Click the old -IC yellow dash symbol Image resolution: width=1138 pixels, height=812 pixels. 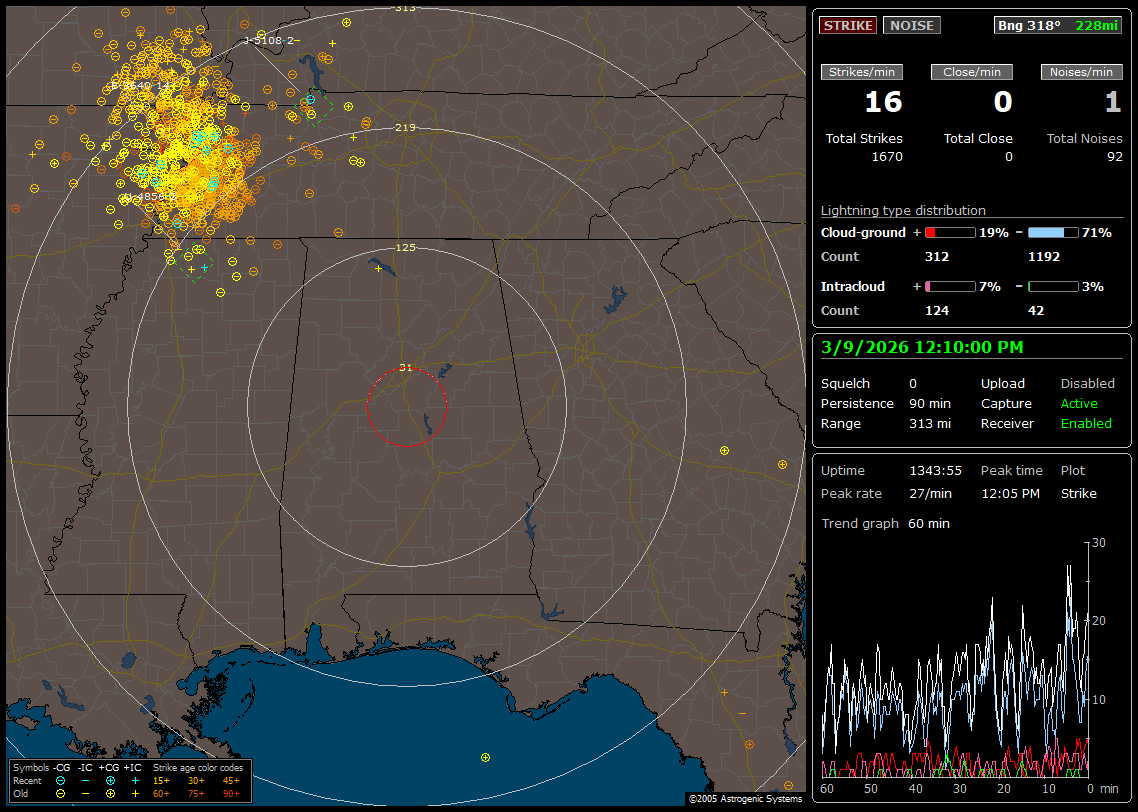85,793
